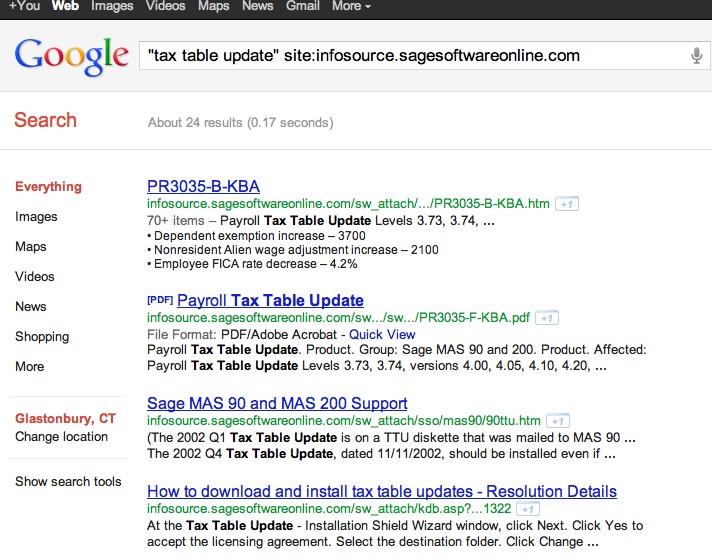Click +1 button beside kdb.asp result
This screenshot has width=712, height=559.
coord(528,509)
